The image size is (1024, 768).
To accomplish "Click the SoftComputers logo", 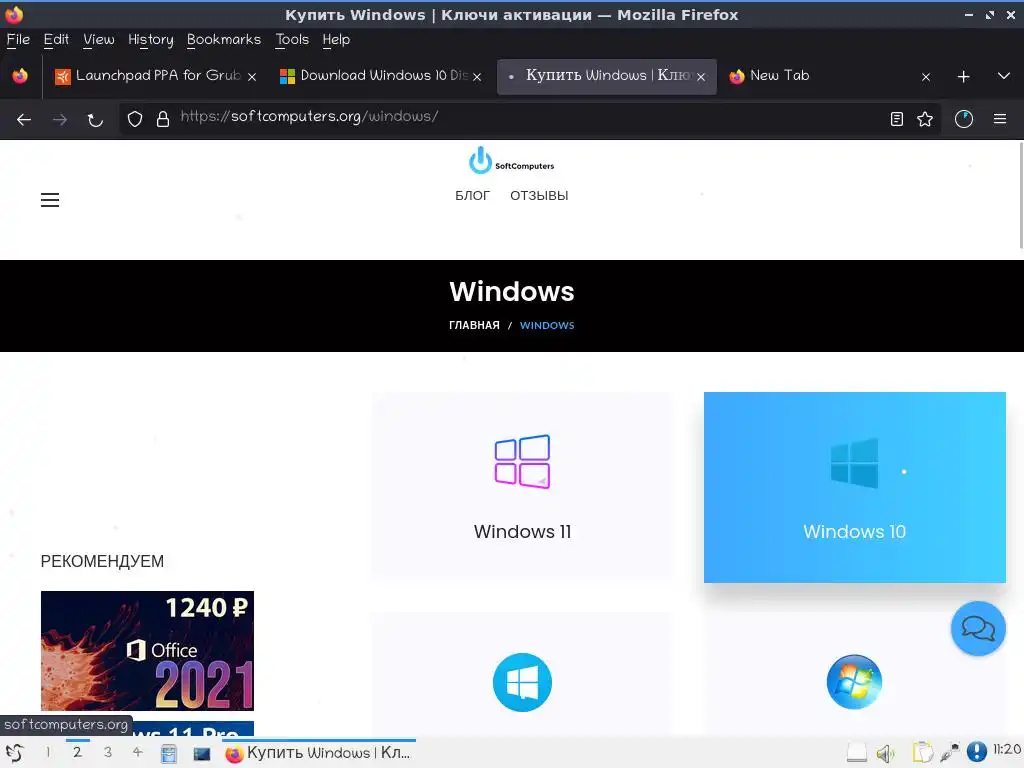I will tap(511, 161).
